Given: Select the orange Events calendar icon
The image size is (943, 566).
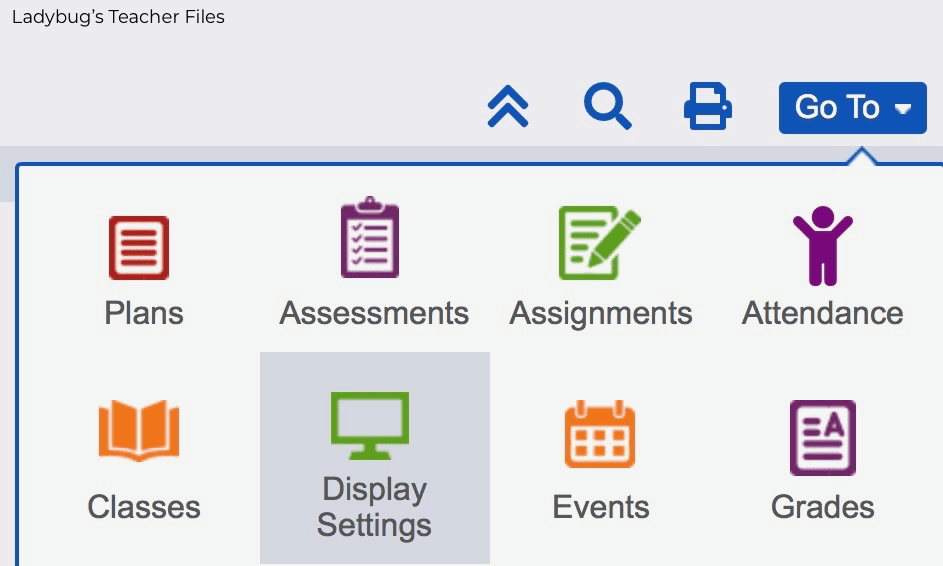Looking at the screenshot, I should tap(600, 434).
